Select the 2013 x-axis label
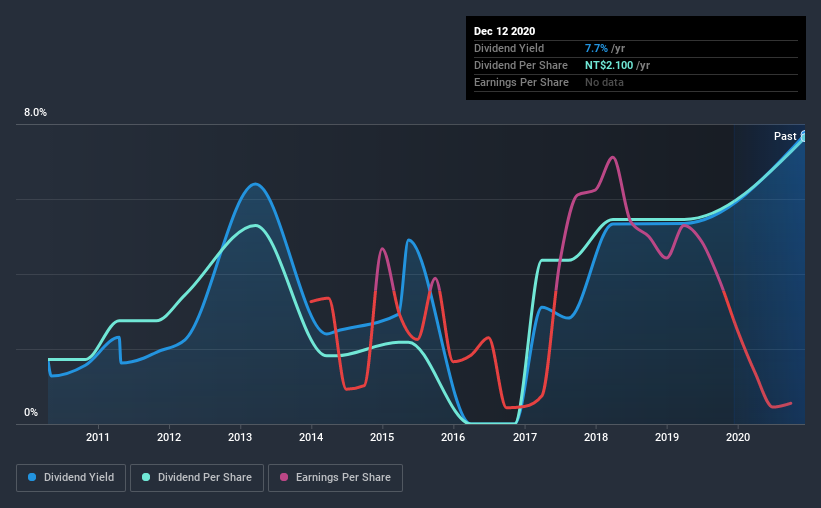Screen dimensions: 821x508 tap(240, 437)
